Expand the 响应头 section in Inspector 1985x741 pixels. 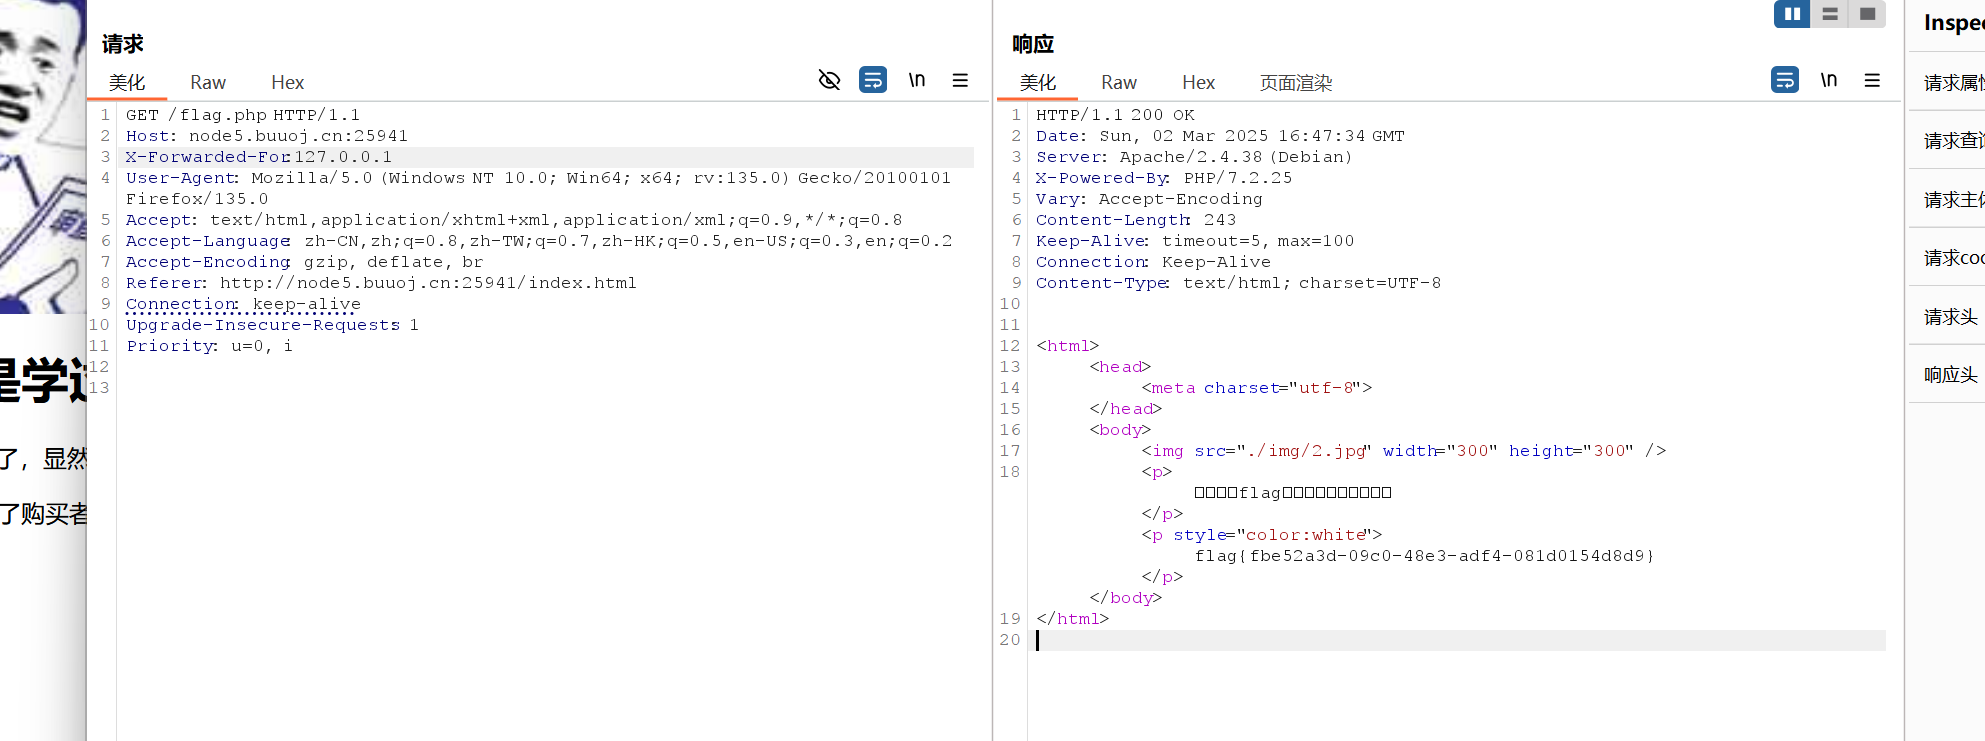[1950, 375]
